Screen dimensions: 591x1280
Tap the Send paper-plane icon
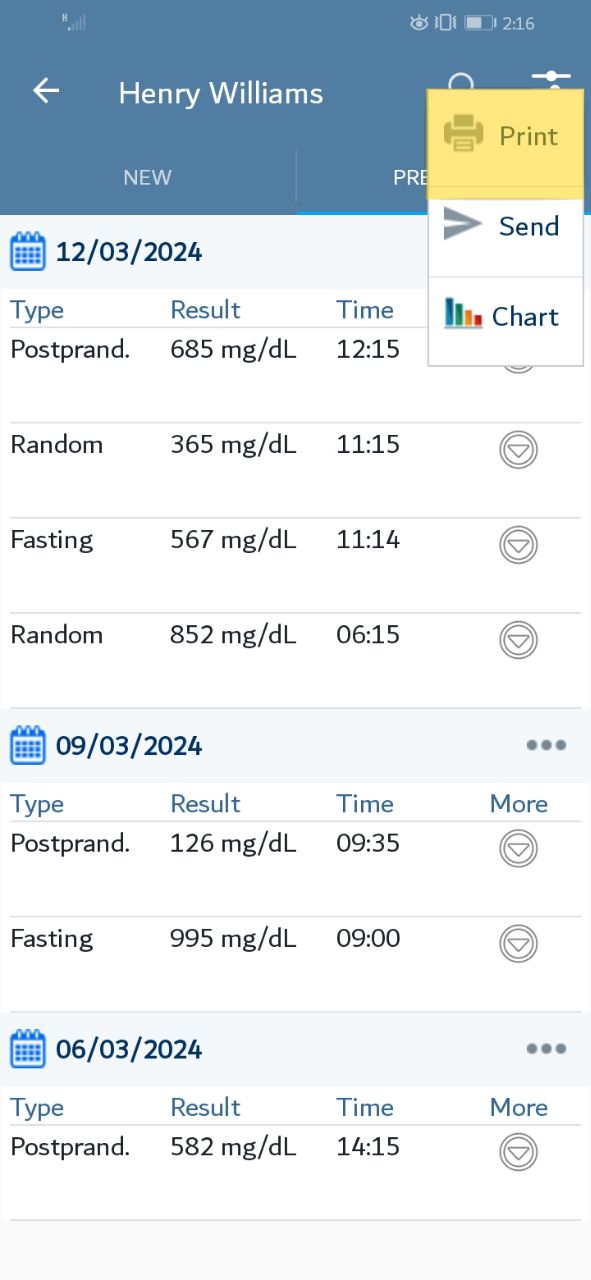(x=462, y=224)
